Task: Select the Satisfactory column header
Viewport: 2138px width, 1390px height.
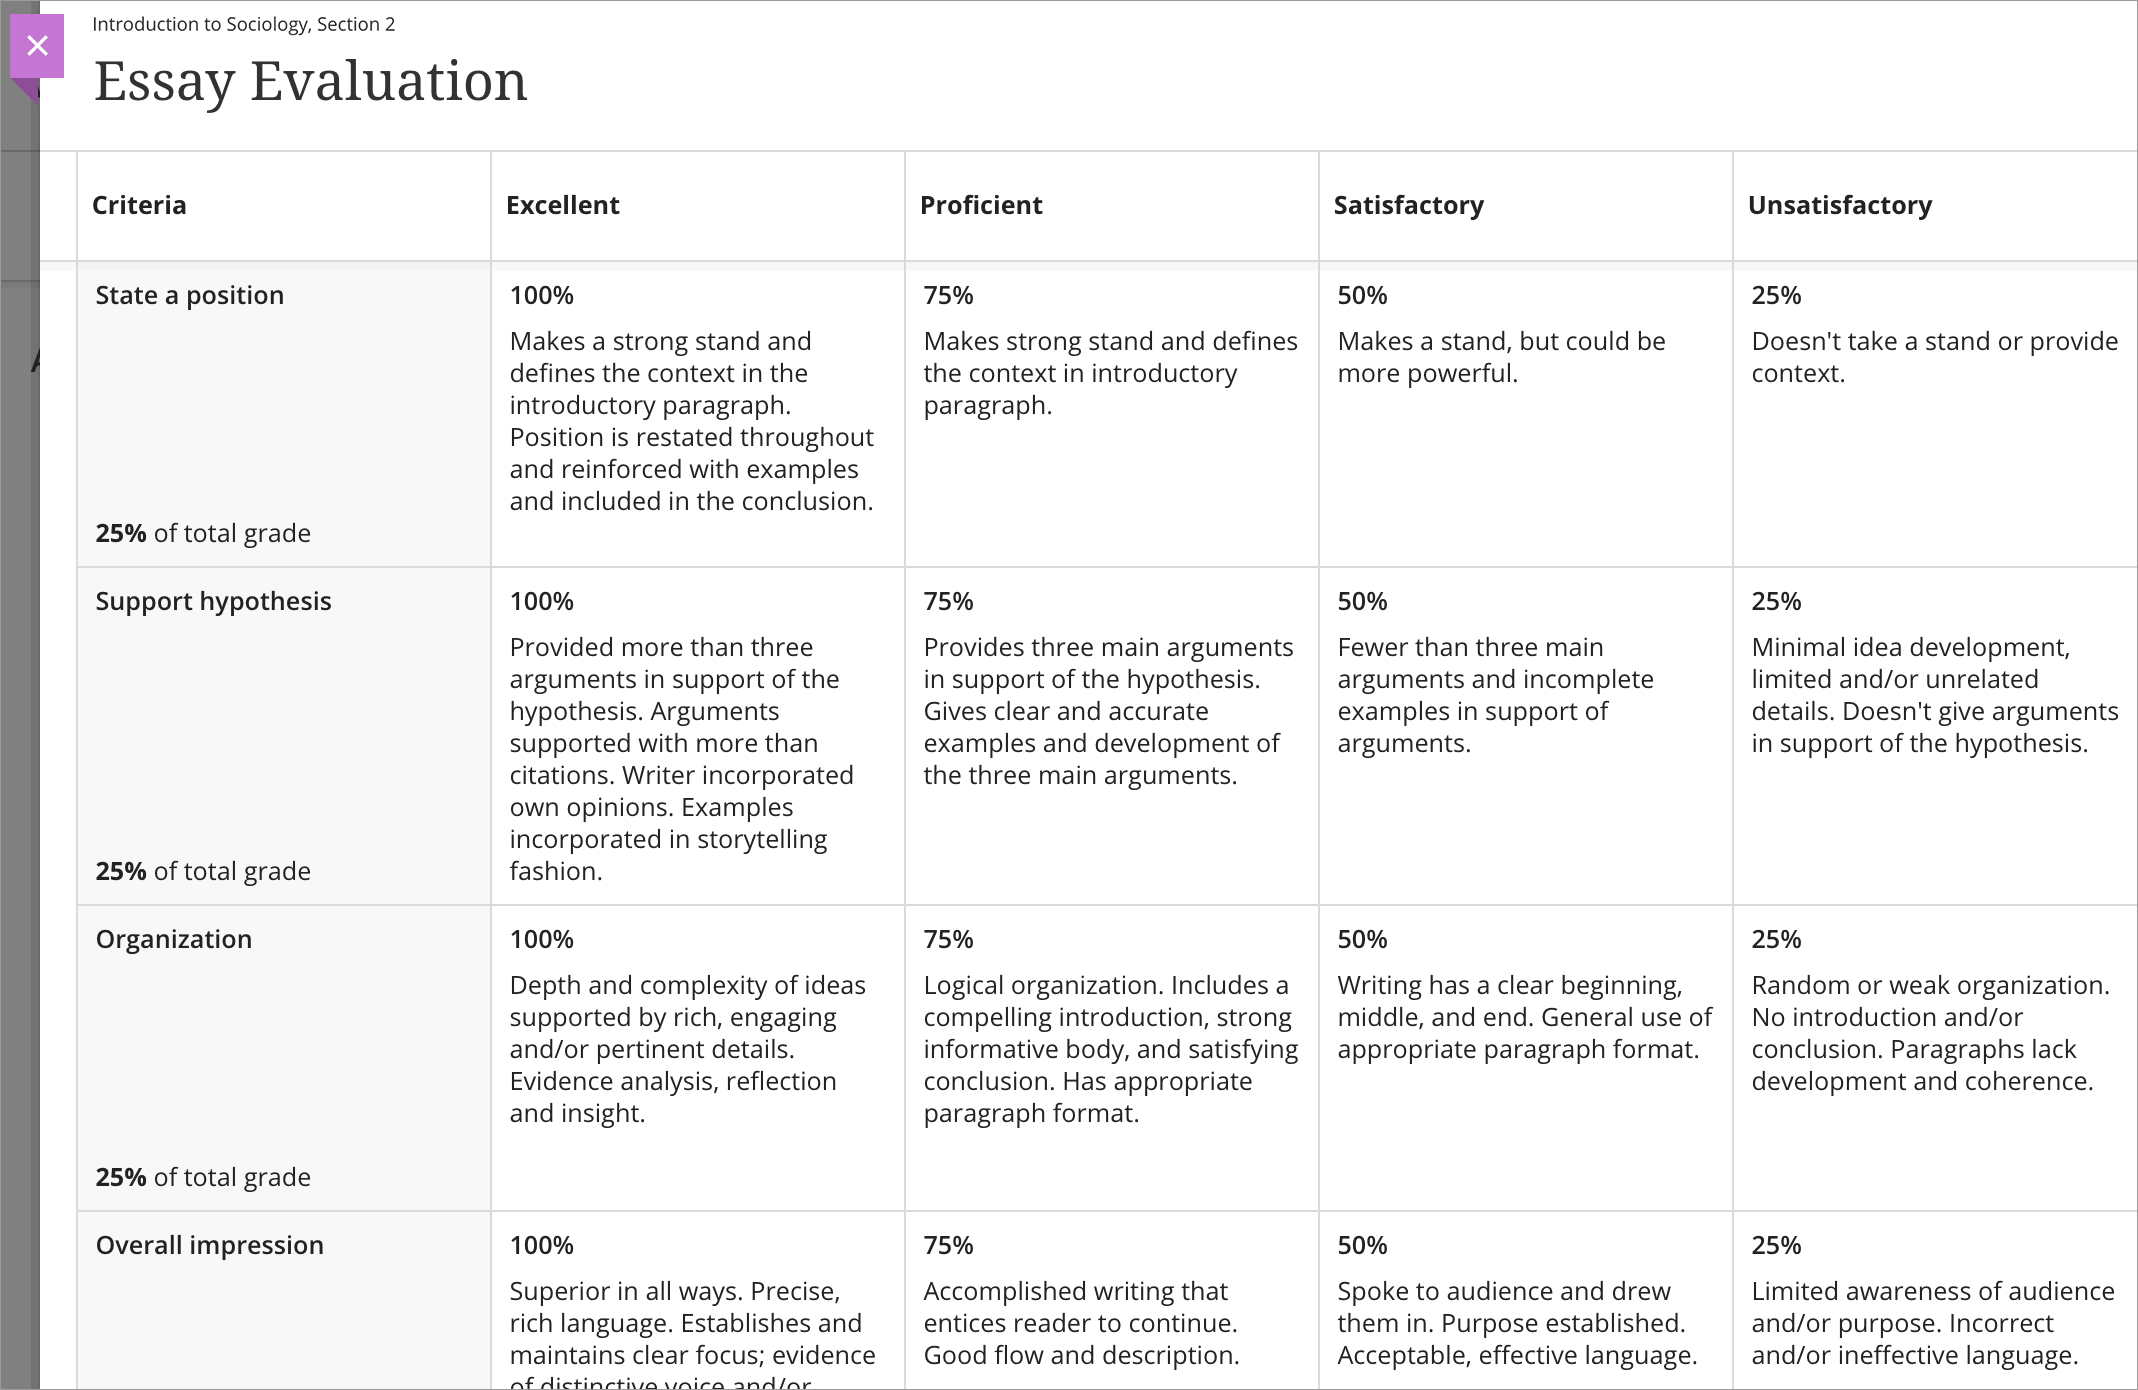Action: coord(1409,205)
